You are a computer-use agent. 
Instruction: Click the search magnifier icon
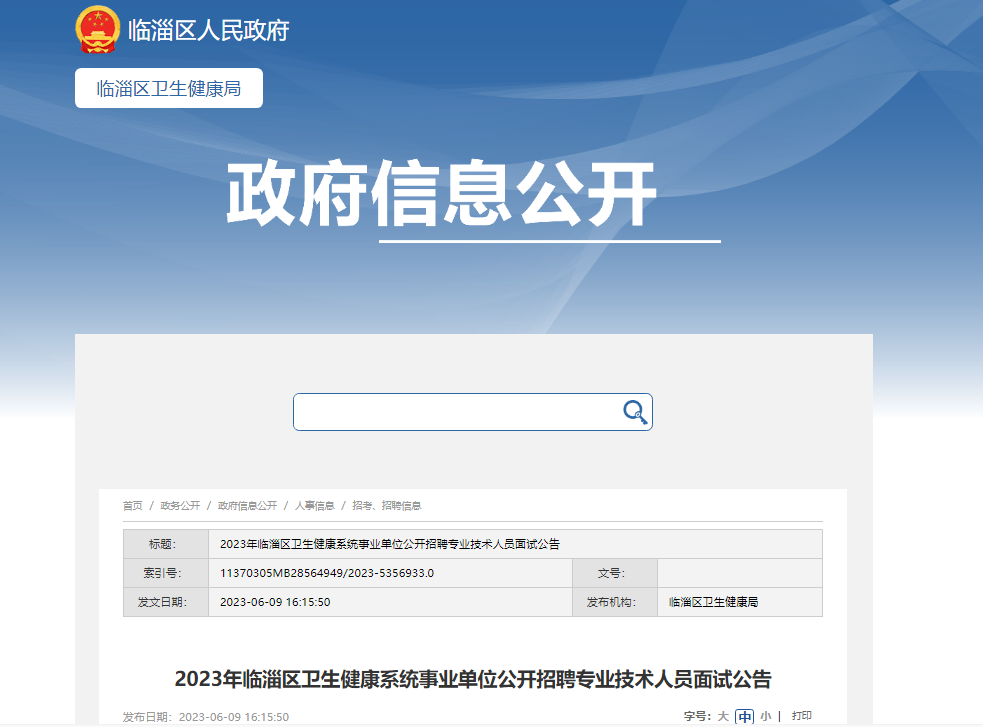pos(634,412)
